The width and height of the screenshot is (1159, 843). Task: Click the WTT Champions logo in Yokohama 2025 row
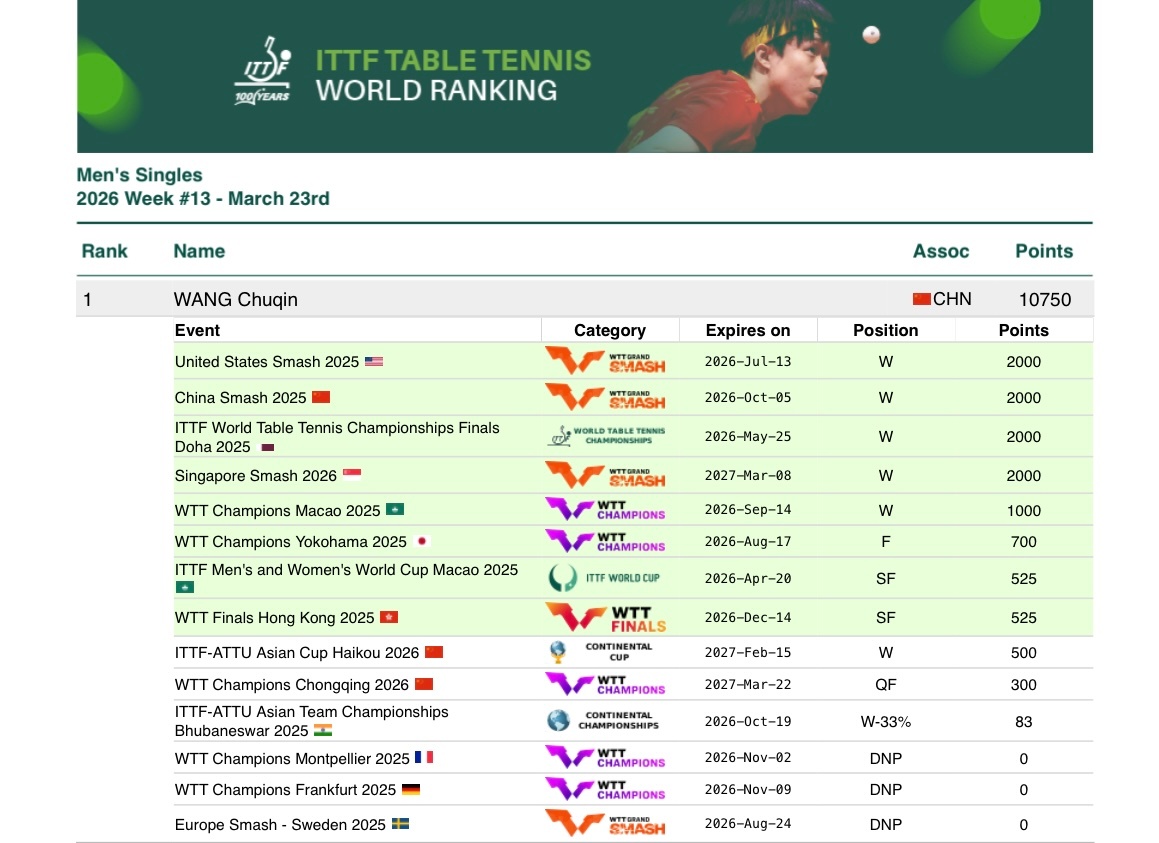pos(605,541)
